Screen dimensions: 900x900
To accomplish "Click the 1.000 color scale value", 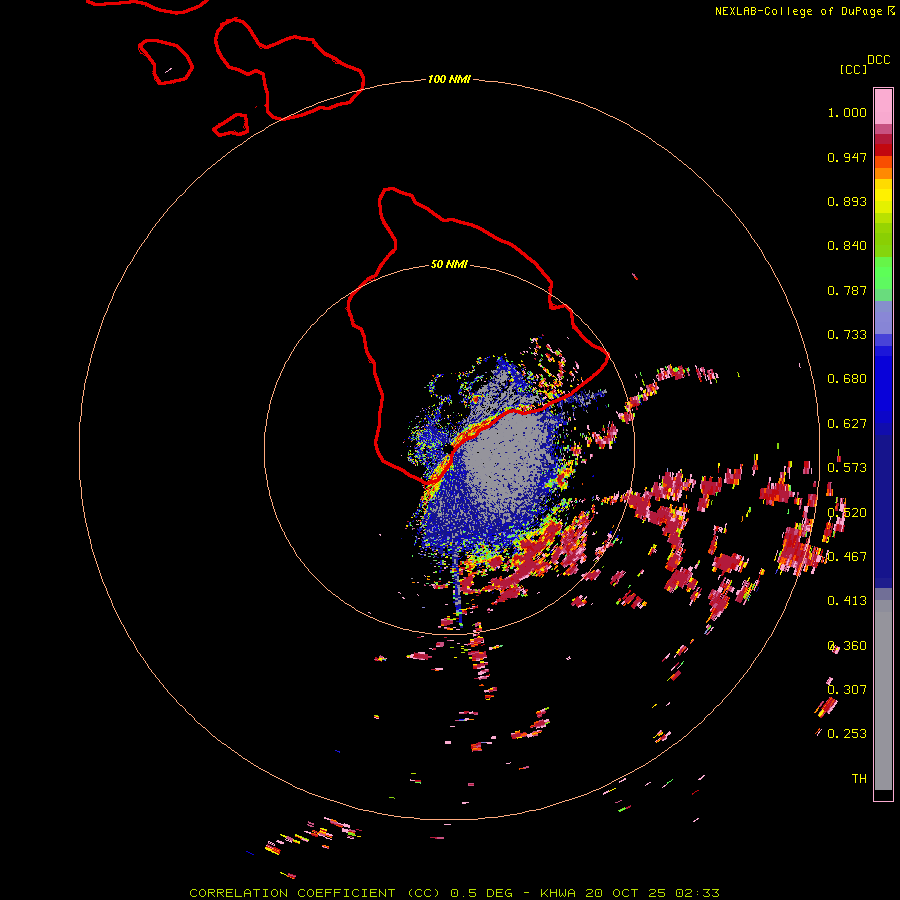I will [x=847, y=112].
